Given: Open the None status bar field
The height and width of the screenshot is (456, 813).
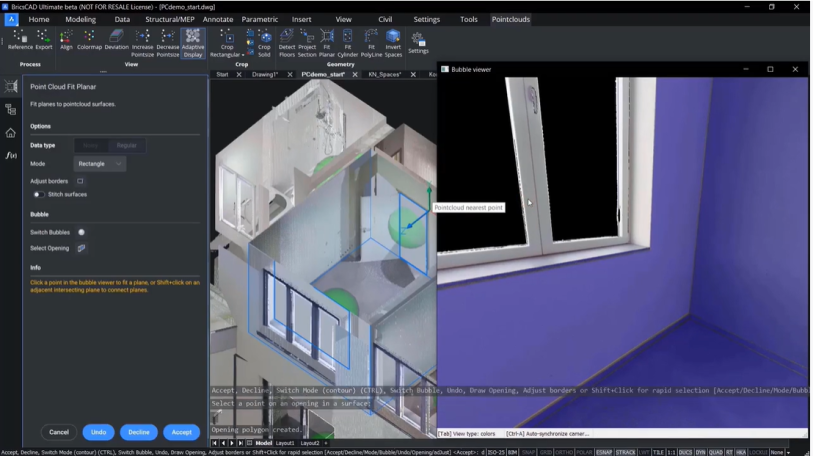Looking at the screenshot, I should point(777,452).
